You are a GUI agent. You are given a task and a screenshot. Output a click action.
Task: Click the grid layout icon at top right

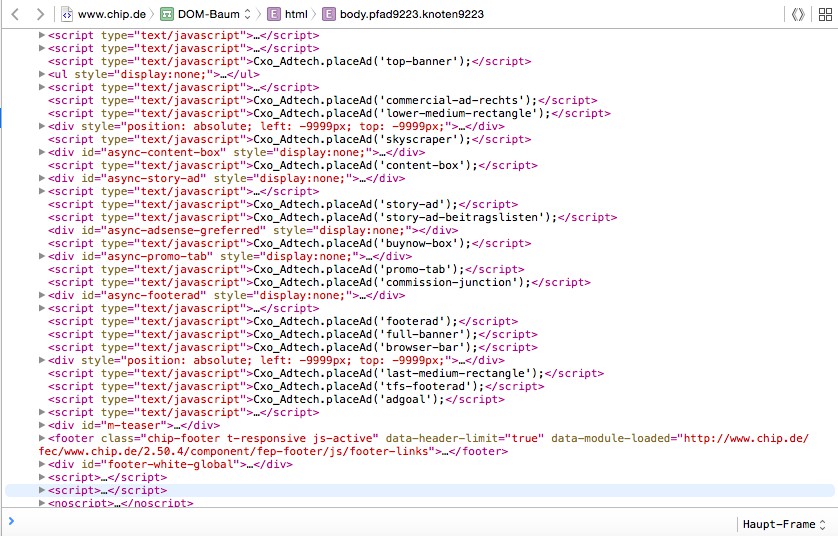[822, 14]
